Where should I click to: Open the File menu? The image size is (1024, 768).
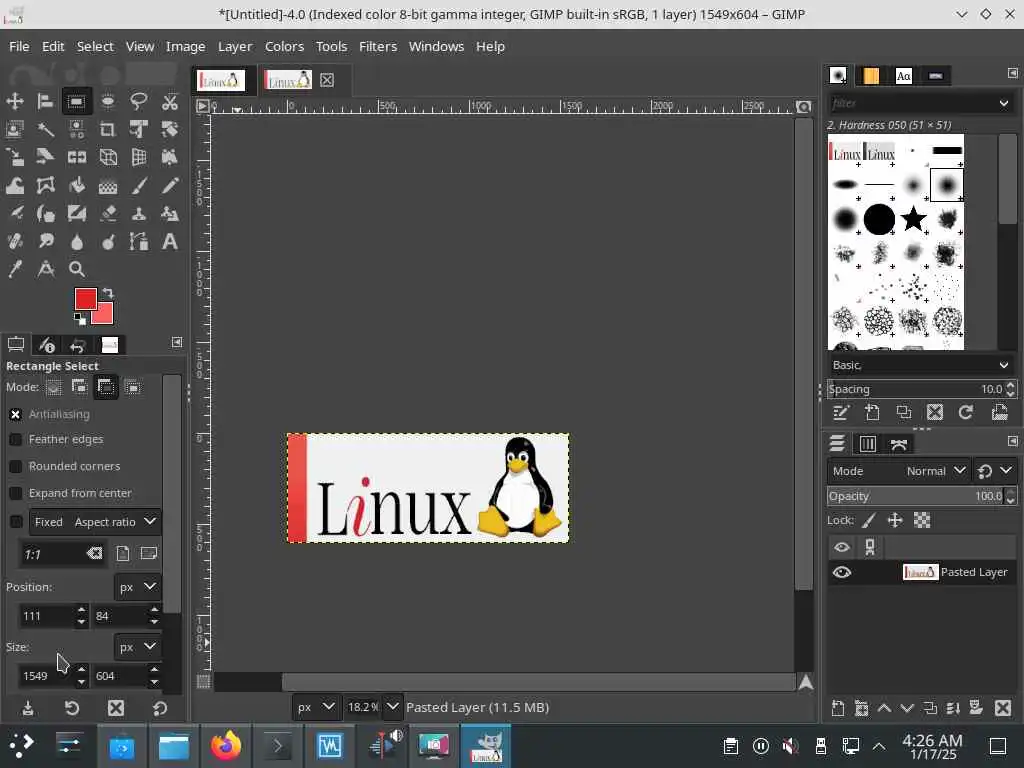coord(19,46)
